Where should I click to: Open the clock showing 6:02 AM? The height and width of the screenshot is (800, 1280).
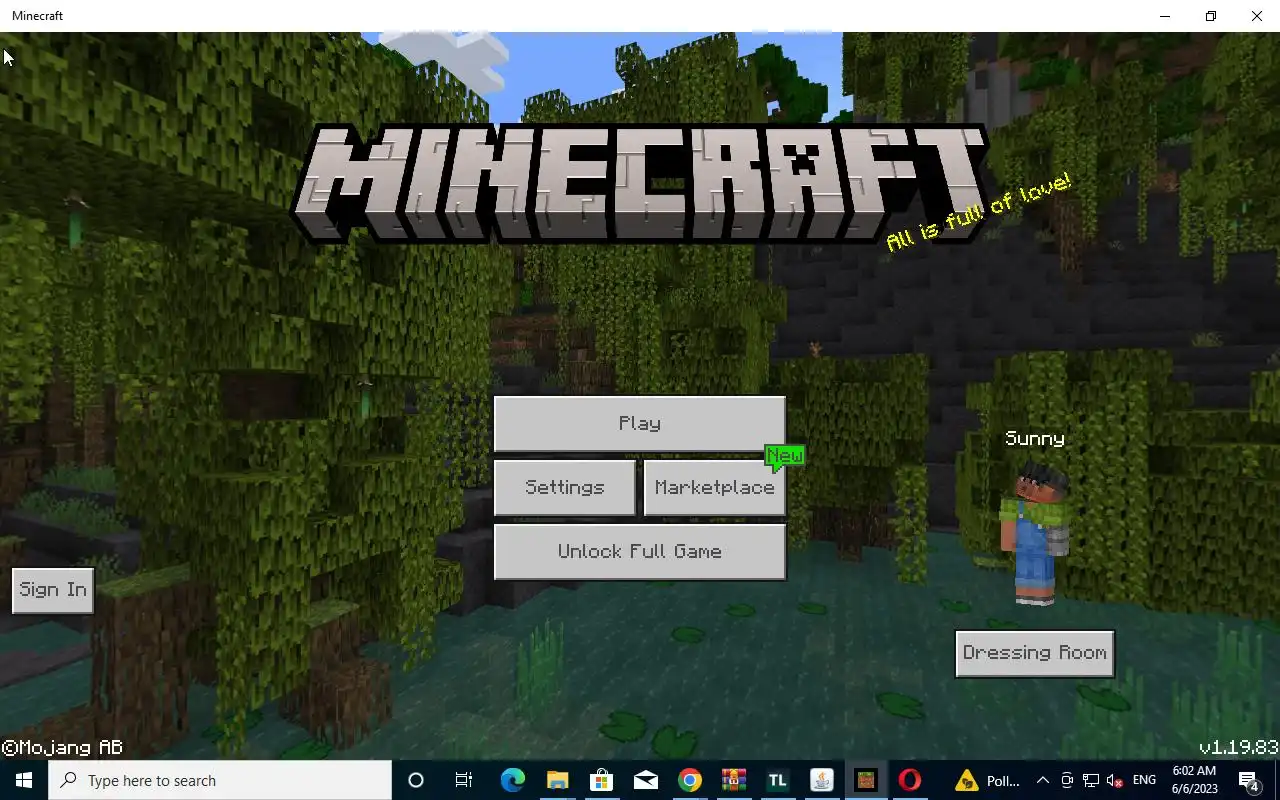[x=1194, y=780]
